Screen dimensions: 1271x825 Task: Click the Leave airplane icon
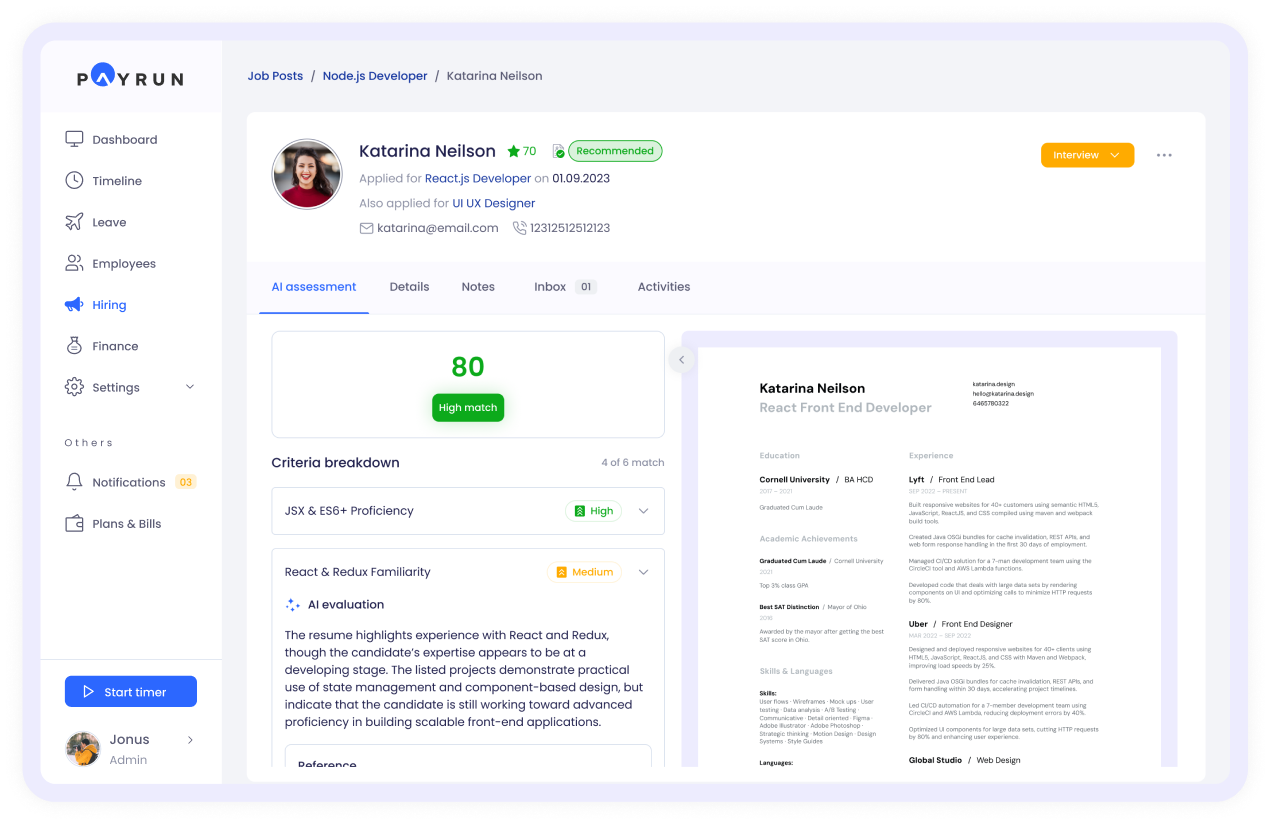click(x=74, y=222)
